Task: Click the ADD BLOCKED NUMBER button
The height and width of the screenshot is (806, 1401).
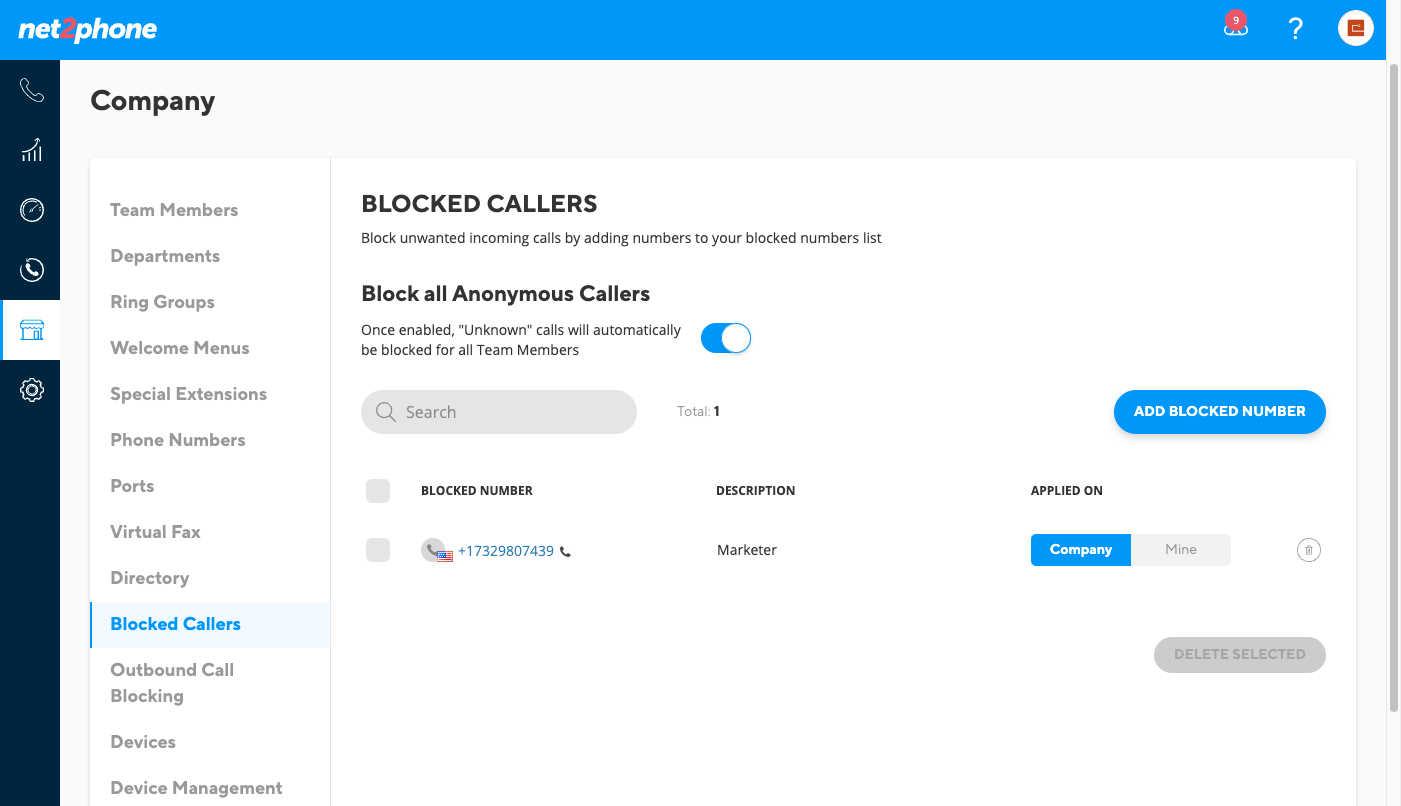Action: tap(1220, 412)
